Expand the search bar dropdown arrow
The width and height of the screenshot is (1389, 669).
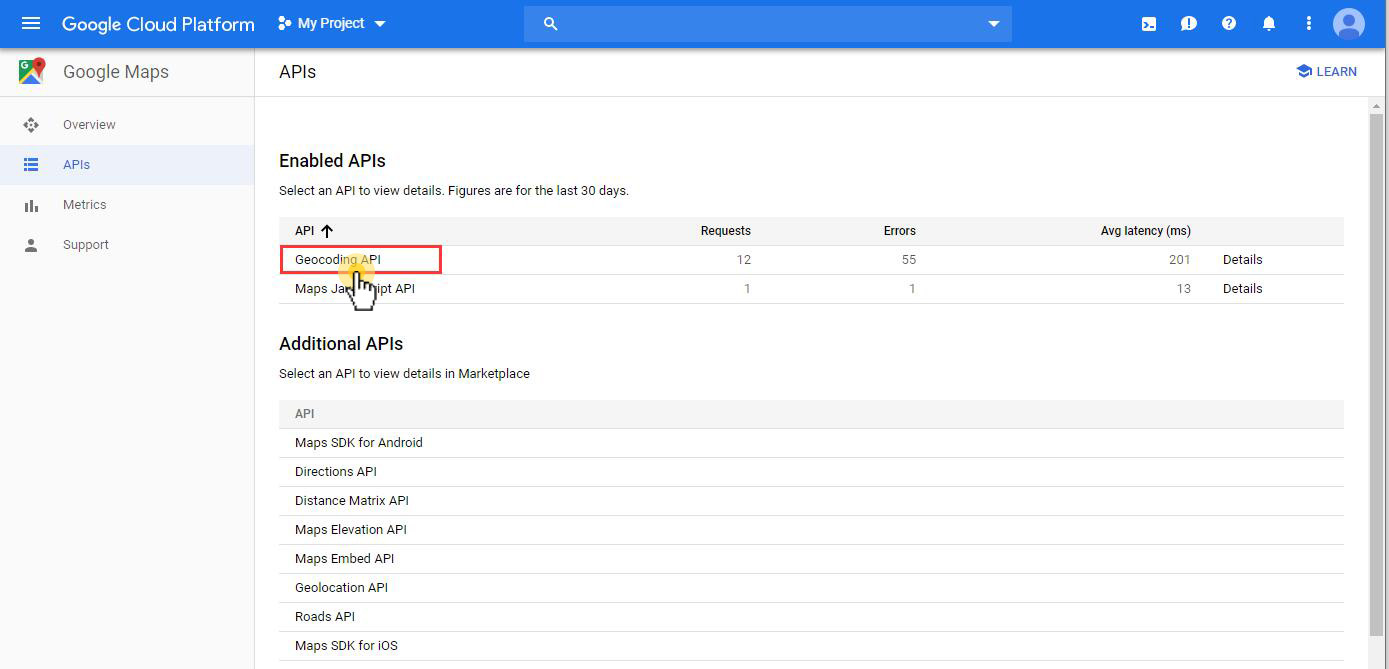[993, 23]
